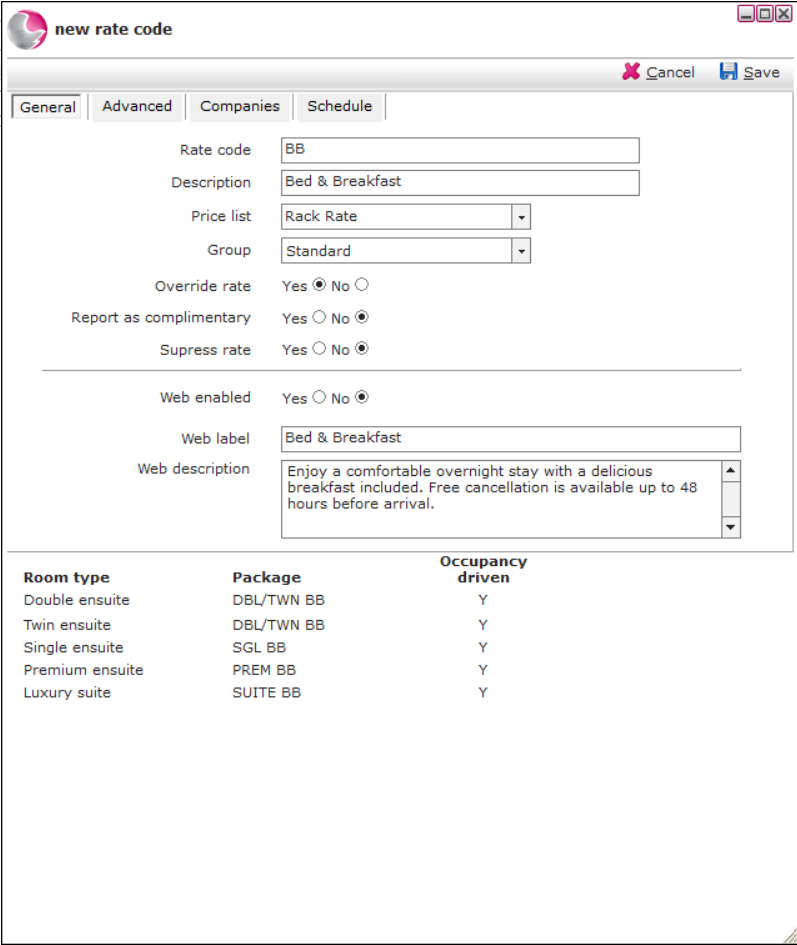
Task: Click the Standard group combo box value
Action: click(397, 251)
